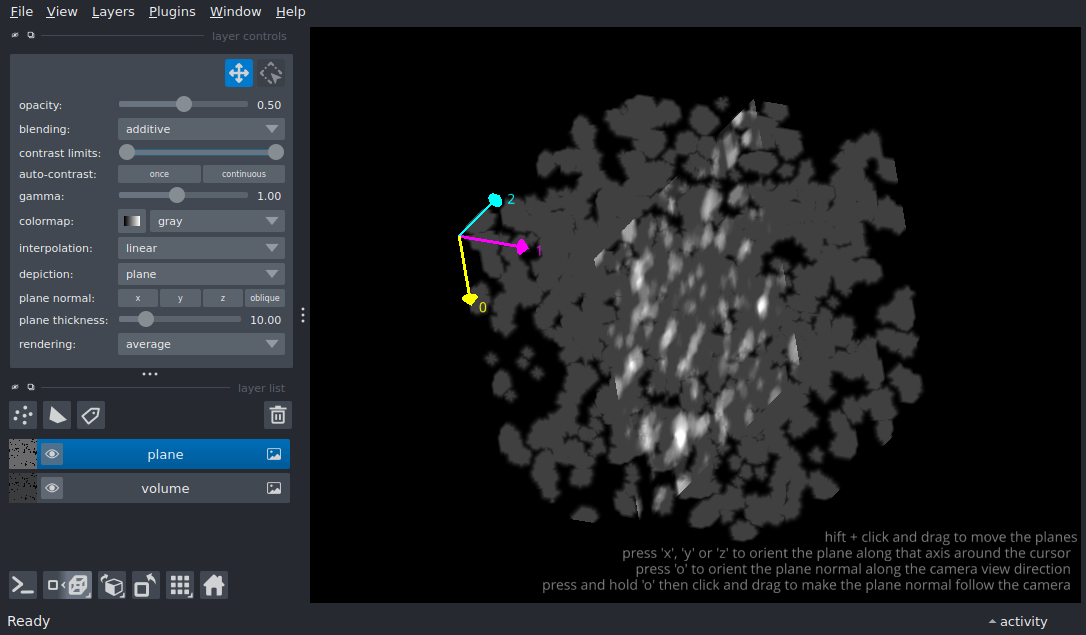Open the colormap gray dropdown

pyautogui.click(x=217, y=221)
